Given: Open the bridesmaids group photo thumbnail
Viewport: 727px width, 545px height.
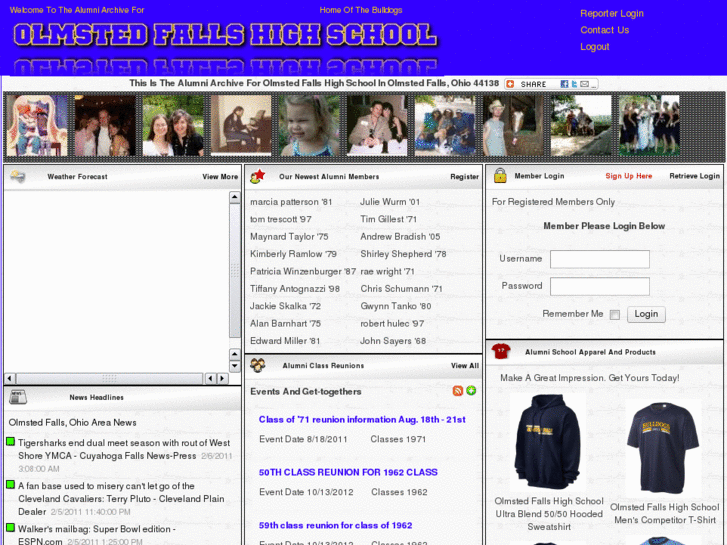Looking at the screenshot, I should pyautogui.click(x=649, y=125).
